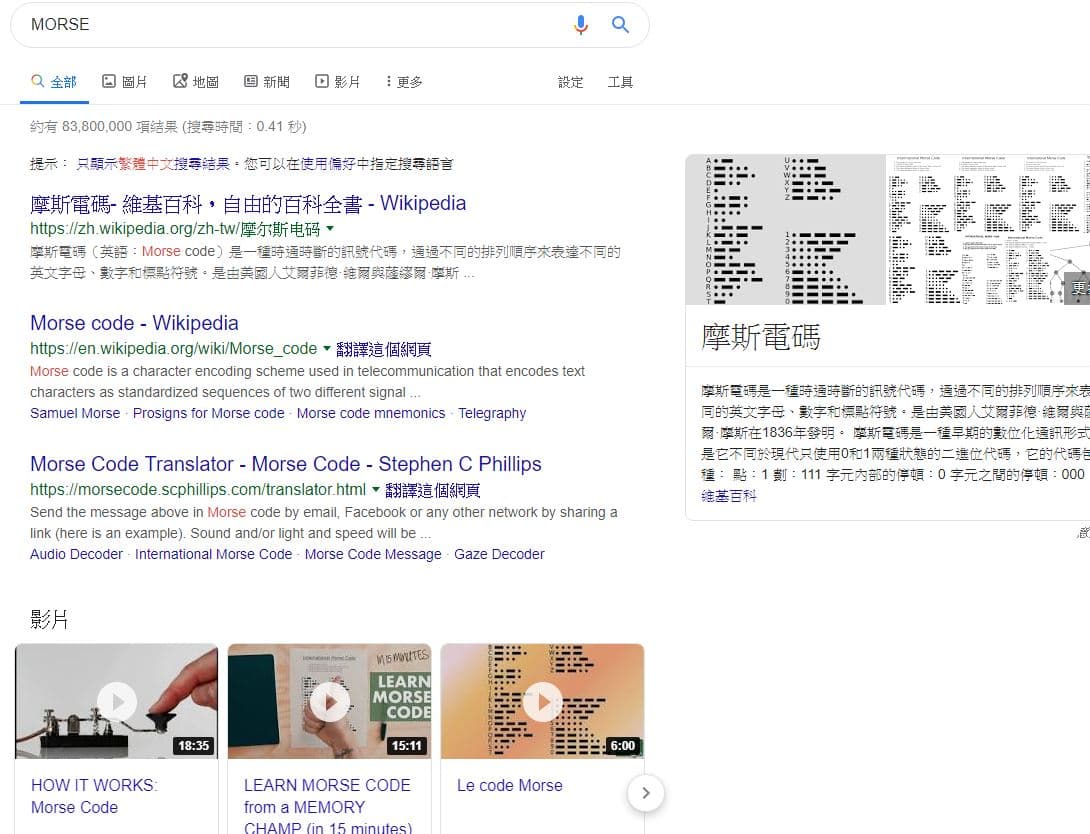The width and height of the screenshot is (1090, 834).
Task: Open Gaze Decoder sitelink
Action: pyautogui.click(x=499, y=554)
